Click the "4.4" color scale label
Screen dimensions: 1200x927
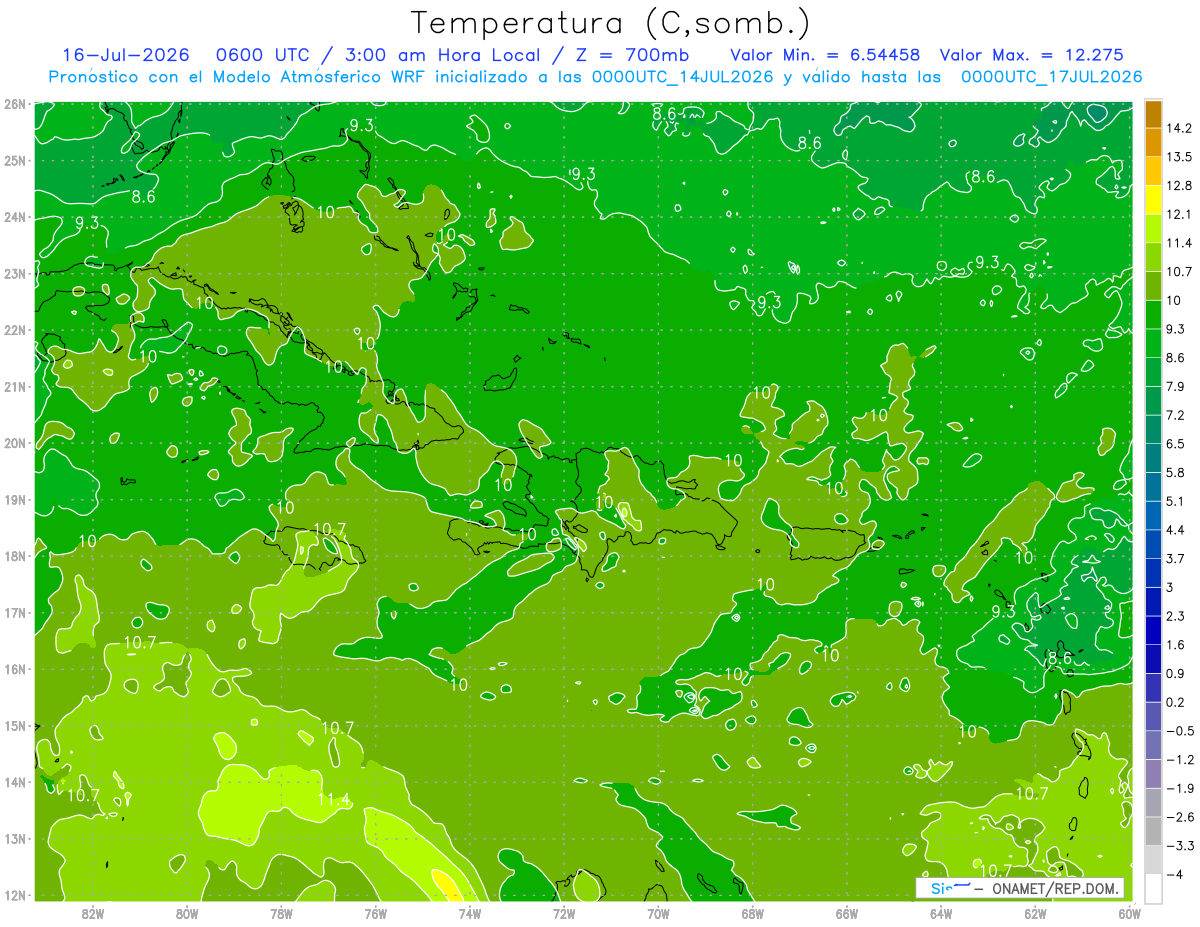(x=1175, y=529)
